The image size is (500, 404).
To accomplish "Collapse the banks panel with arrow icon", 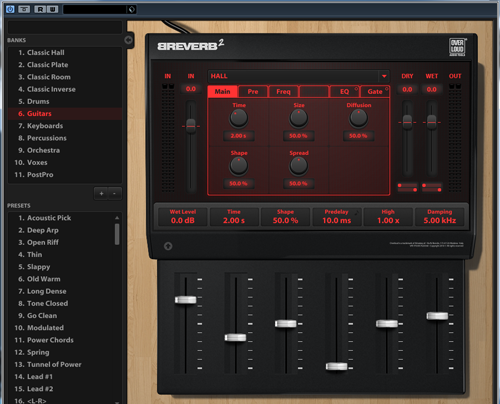I will (128, 40).
